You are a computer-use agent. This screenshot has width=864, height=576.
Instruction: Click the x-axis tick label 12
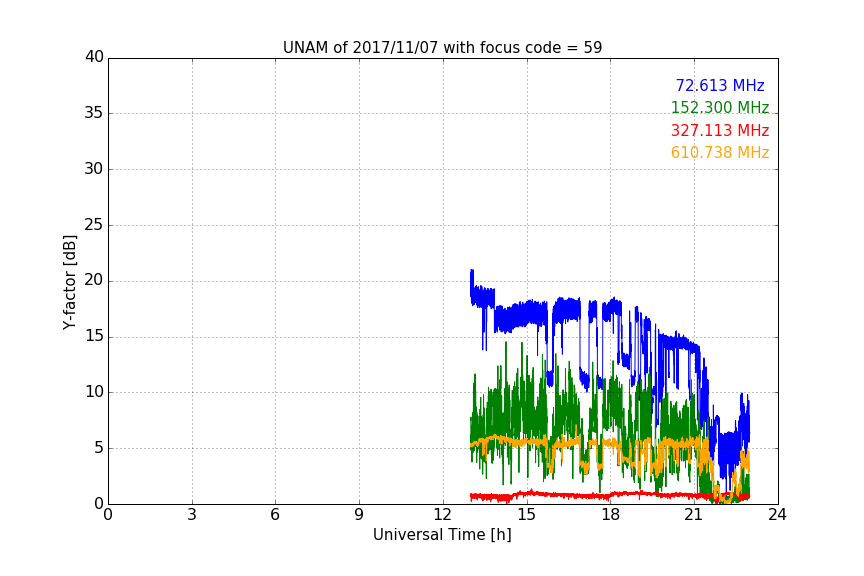pyautogui.click(x=443, y=515)
